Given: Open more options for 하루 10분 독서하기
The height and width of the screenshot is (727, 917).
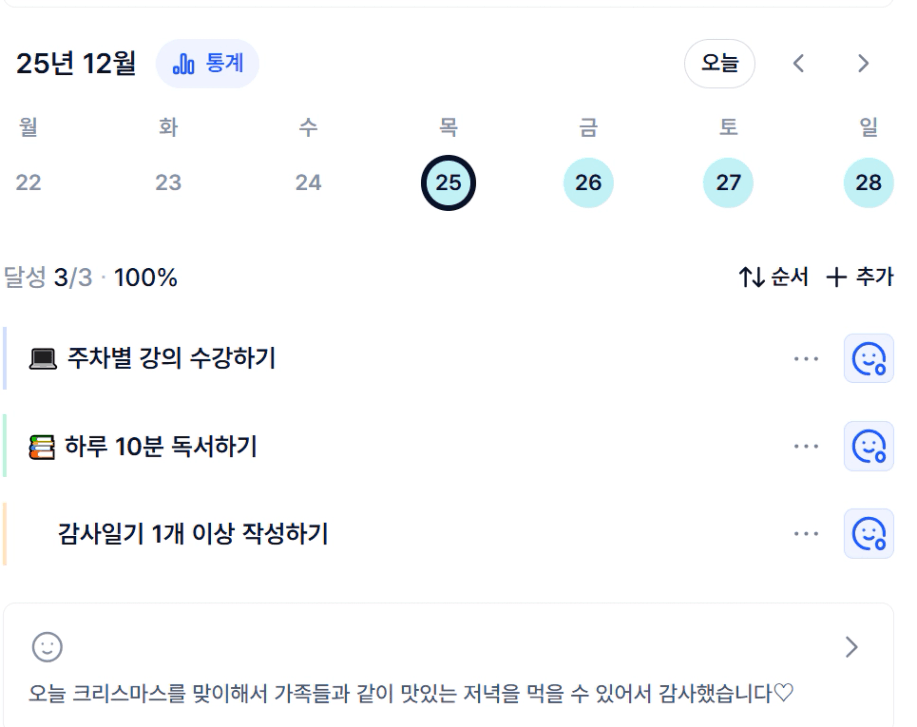Looking at the screenshot, I should pos(806,446).
